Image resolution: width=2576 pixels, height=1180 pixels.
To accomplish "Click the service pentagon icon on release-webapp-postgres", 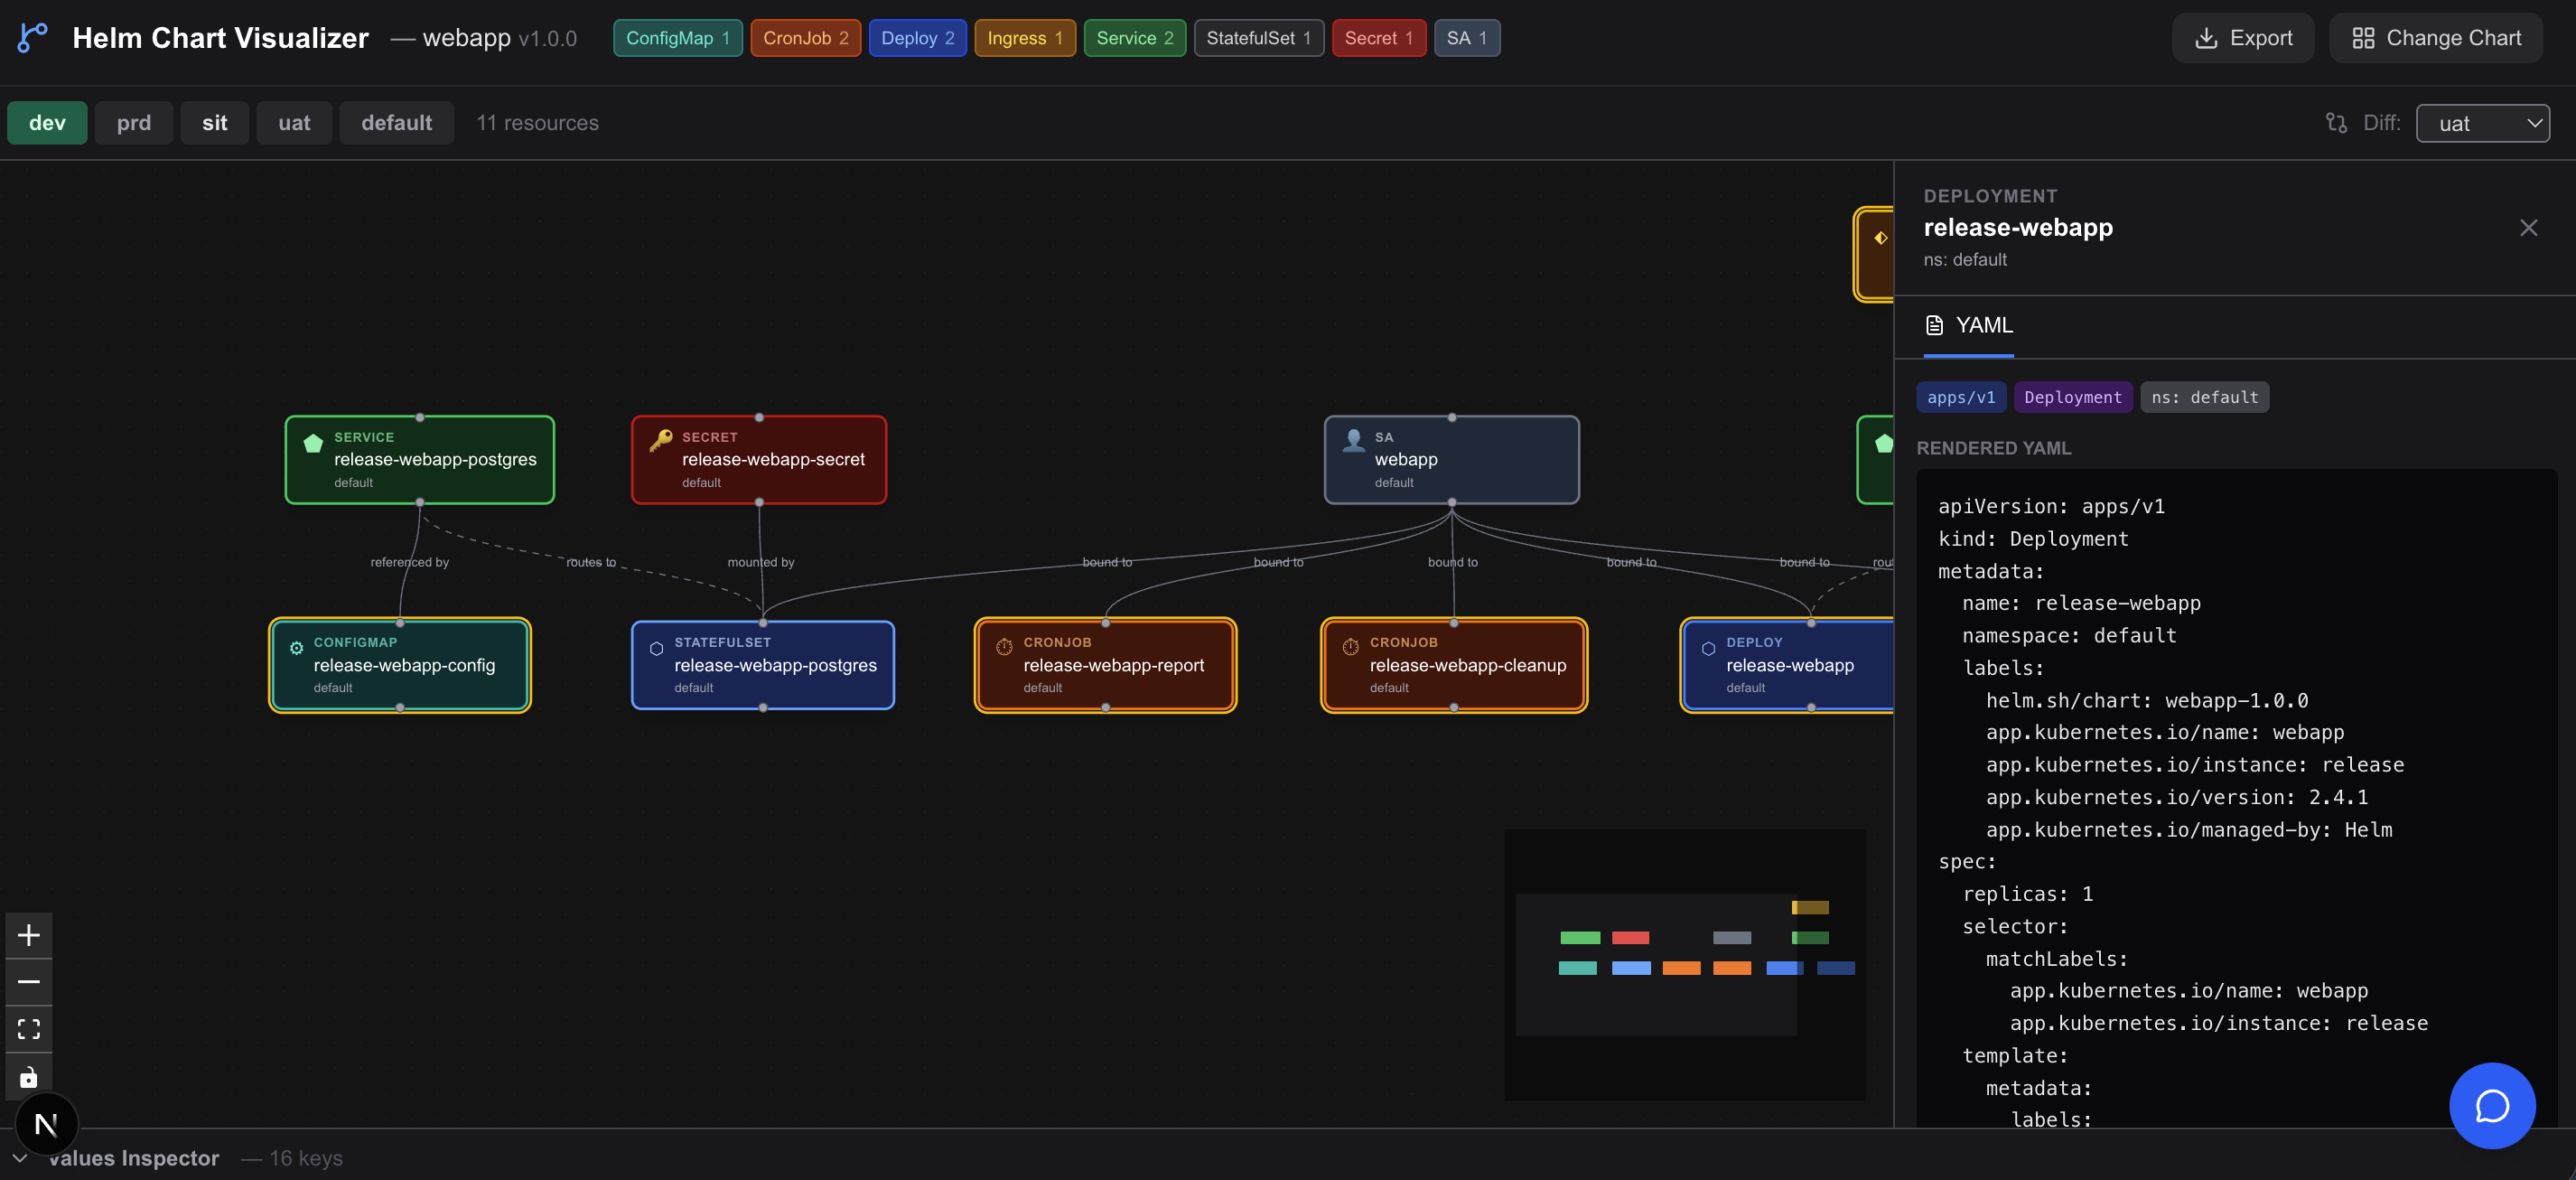I will pos(313,443).
